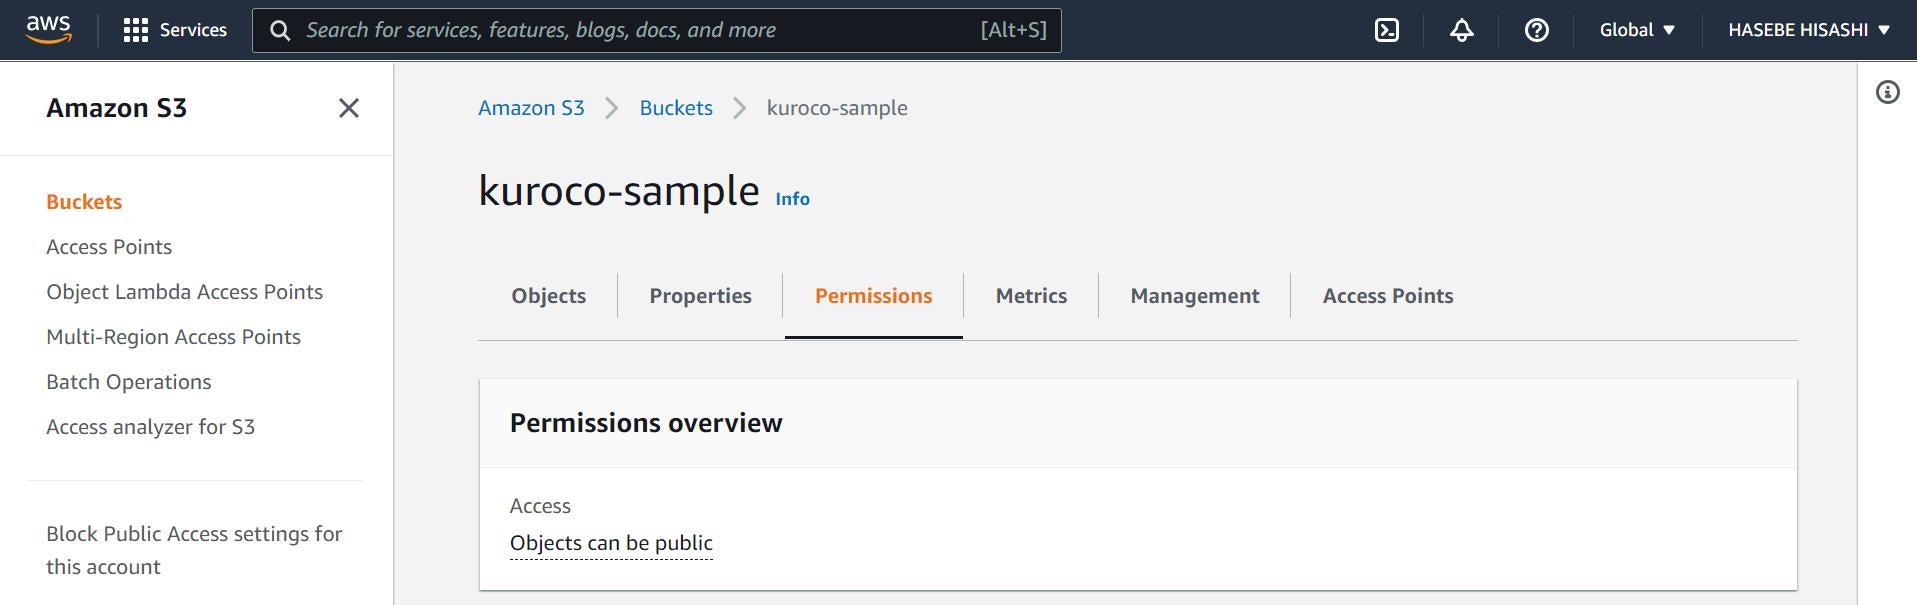Focus the AWS services search field
Image resolution: width=1917 pixels, height=605 pixels.
(x=657, y=30)
